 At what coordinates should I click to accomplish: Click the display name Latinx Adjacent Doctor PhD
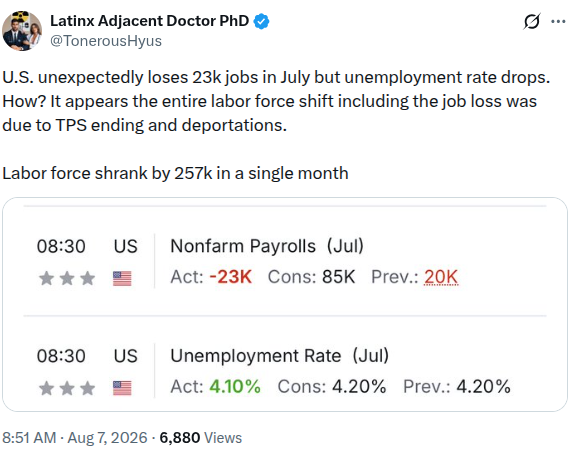[150, 21]
